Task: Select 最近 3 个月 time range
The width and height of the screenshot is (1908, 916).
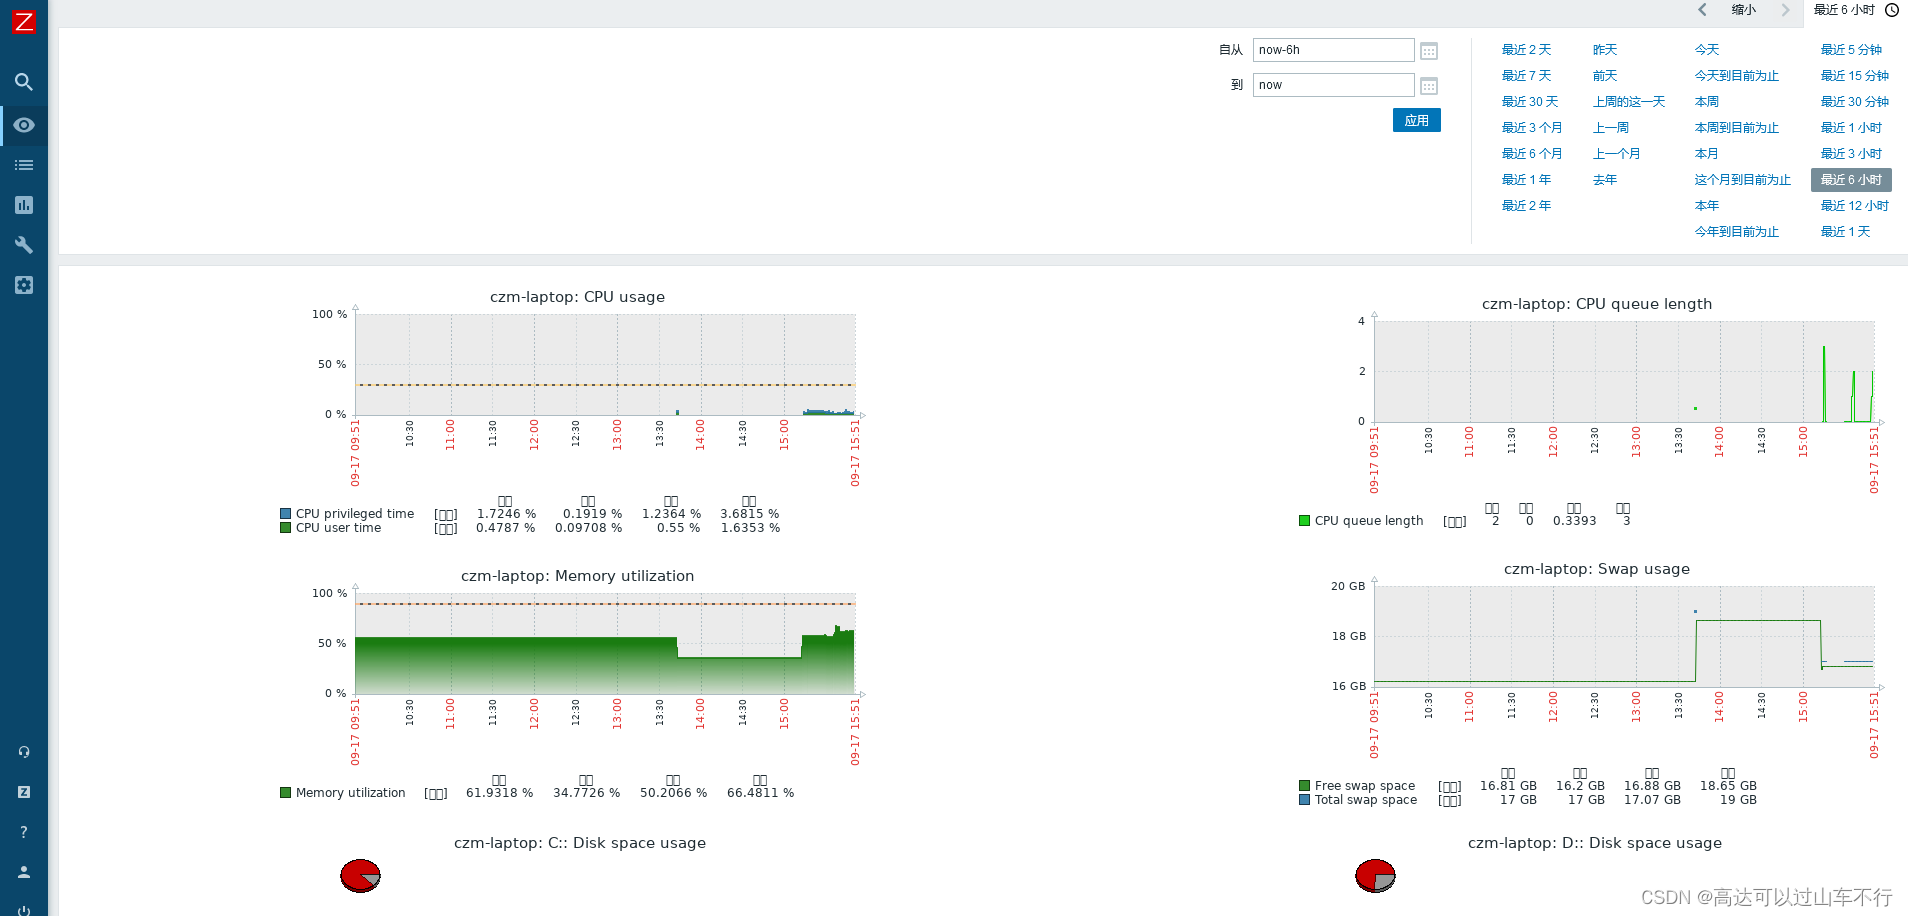Action: [x=1532, y=128]
